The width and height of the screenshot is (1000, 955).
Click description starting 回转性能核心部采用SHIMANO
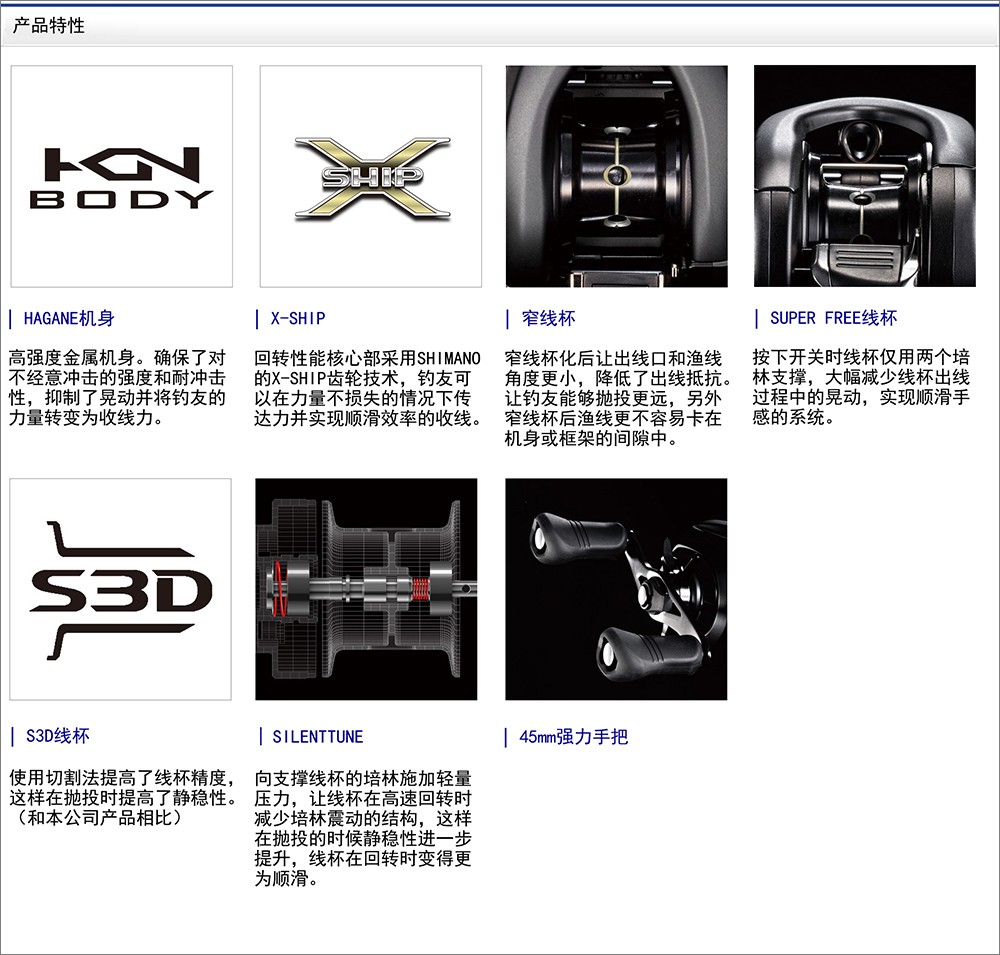click(368, 388)
